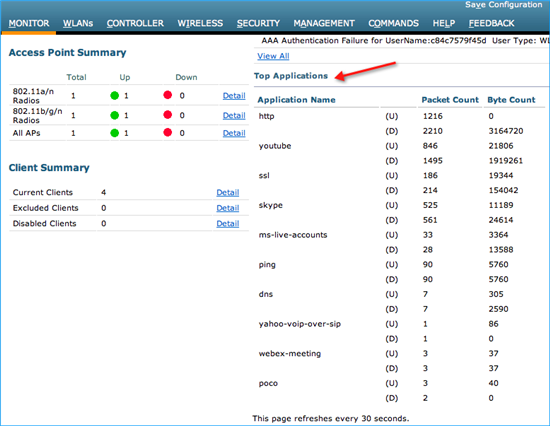Switch to the WLANs tab
Image resolution: width=550 pixels, height=426 pixels.
click(78, 24)
